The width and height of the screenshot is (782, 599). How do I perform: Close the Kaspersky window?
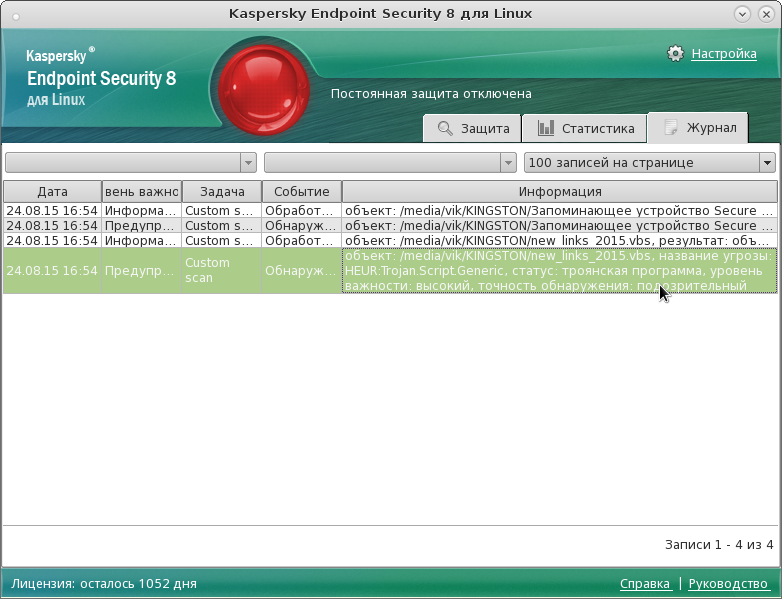point(766,14)
